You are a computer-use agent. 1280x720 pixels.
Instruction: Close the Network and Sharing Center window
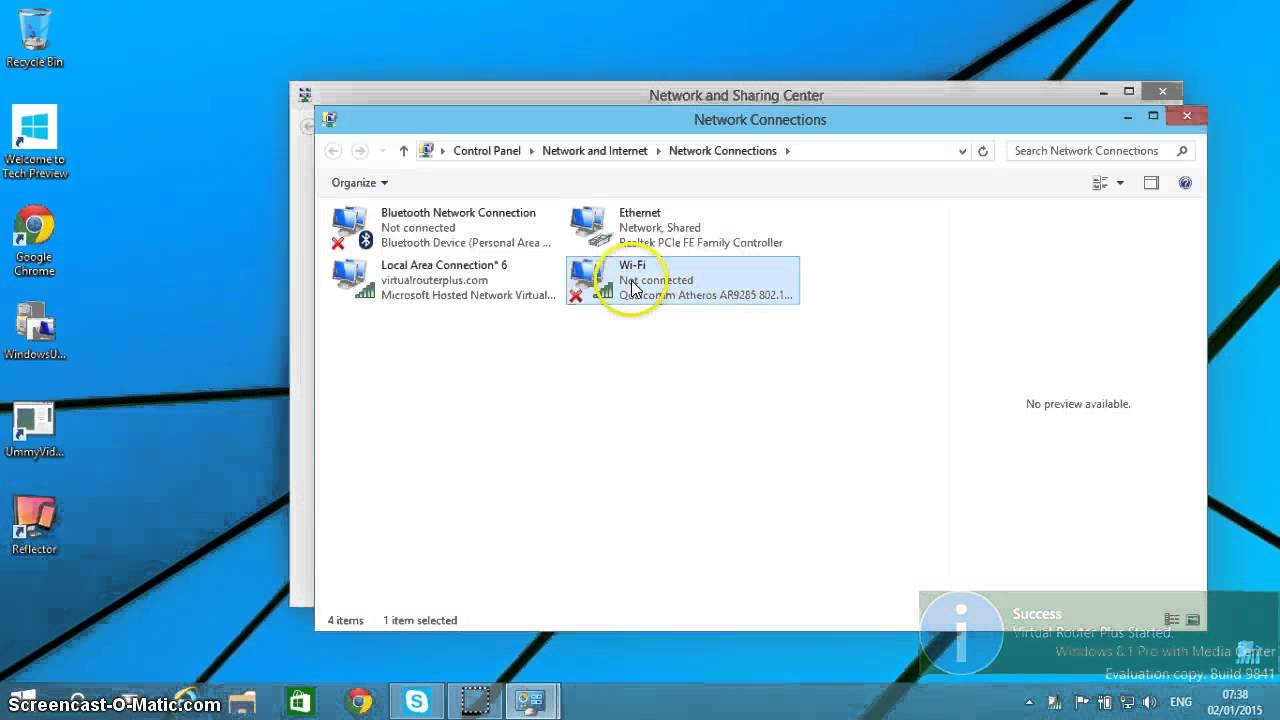[x=1162, y=92]
